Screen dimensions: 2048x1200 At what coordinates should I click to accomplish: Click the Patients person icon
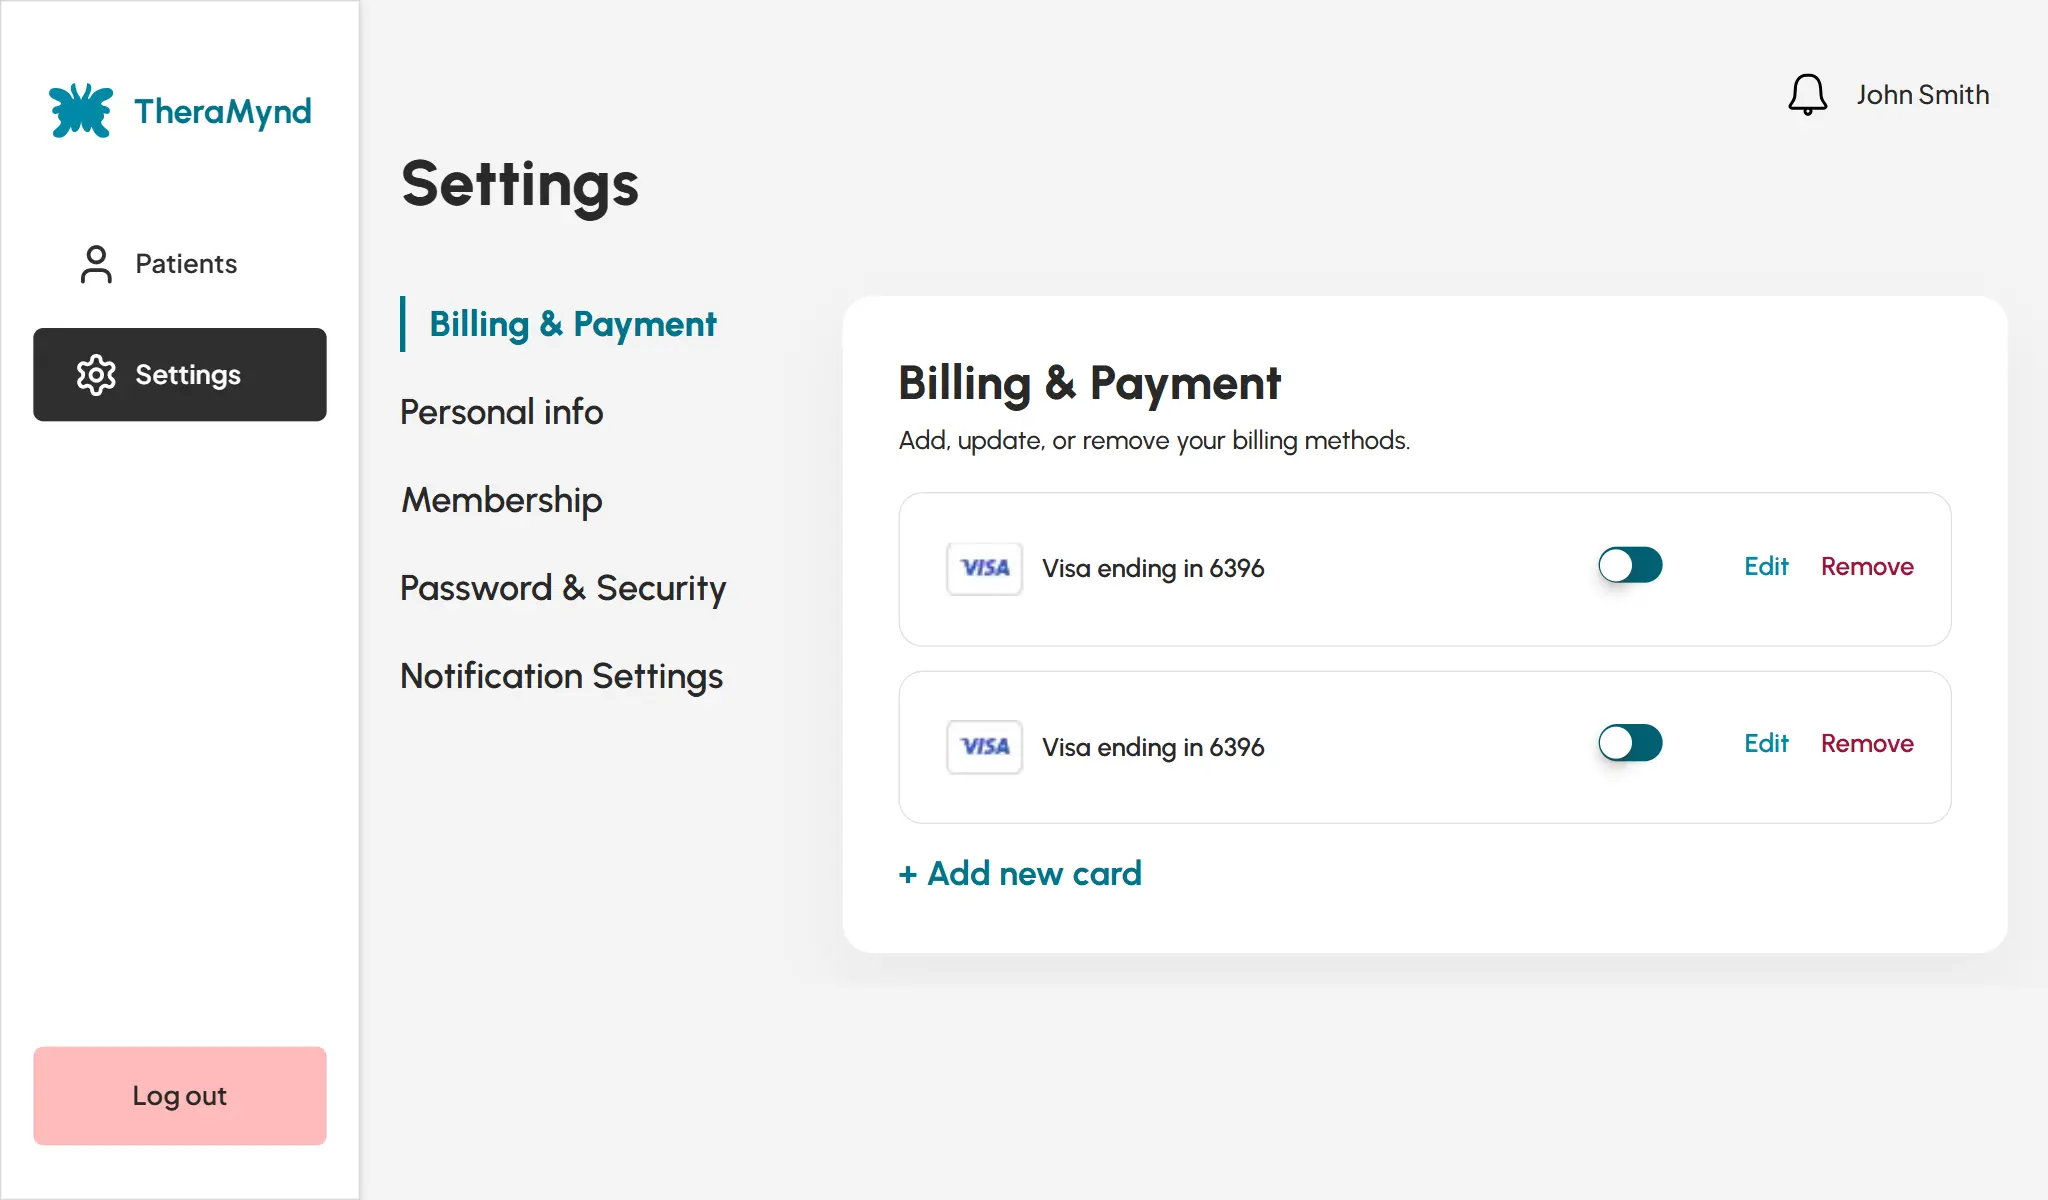pos(96,264)
